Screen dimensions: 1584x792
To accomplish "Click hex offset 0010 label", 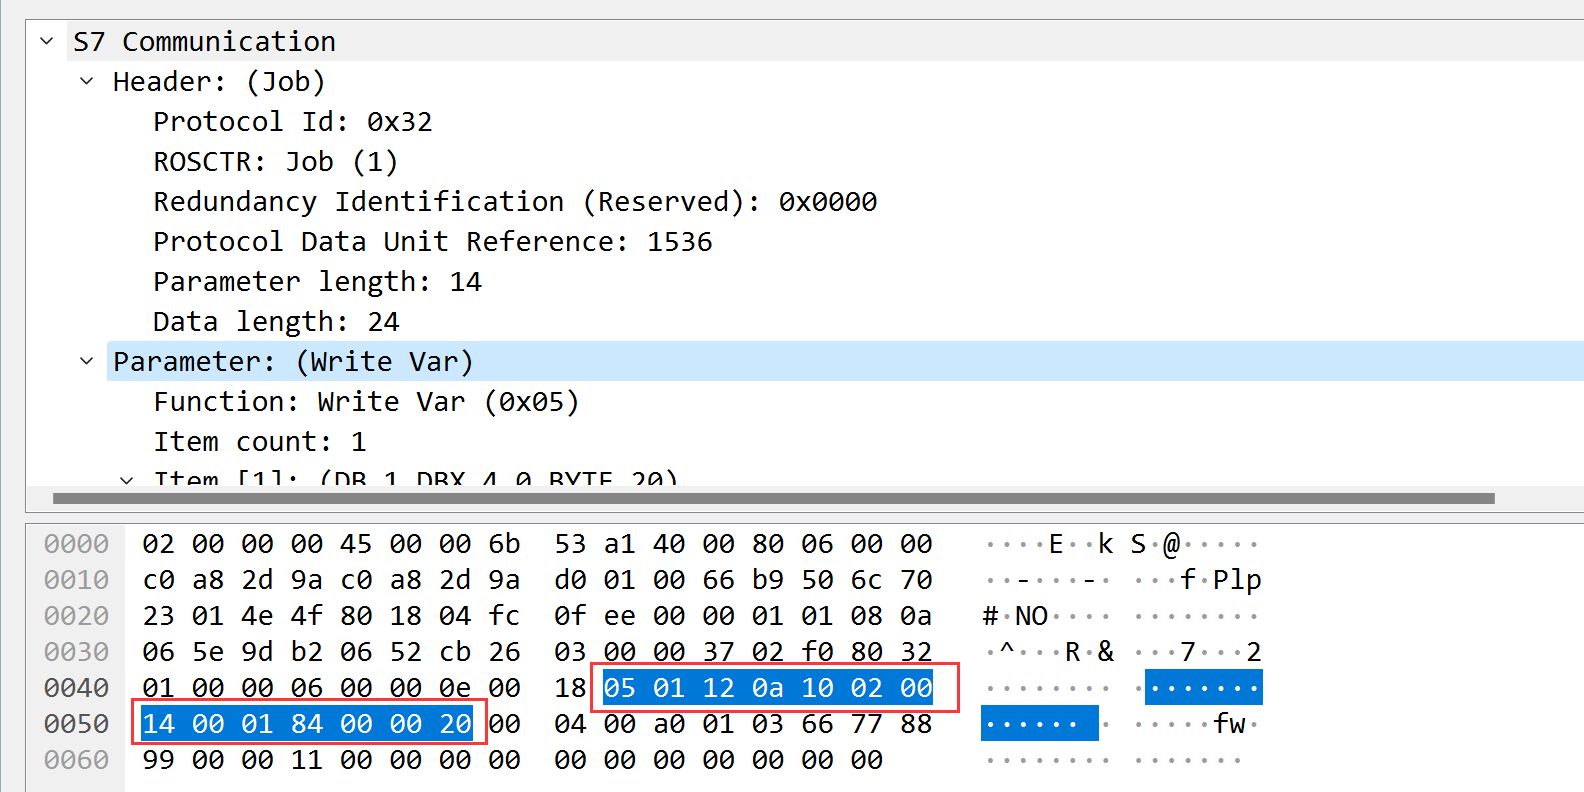I will [76, 580].
